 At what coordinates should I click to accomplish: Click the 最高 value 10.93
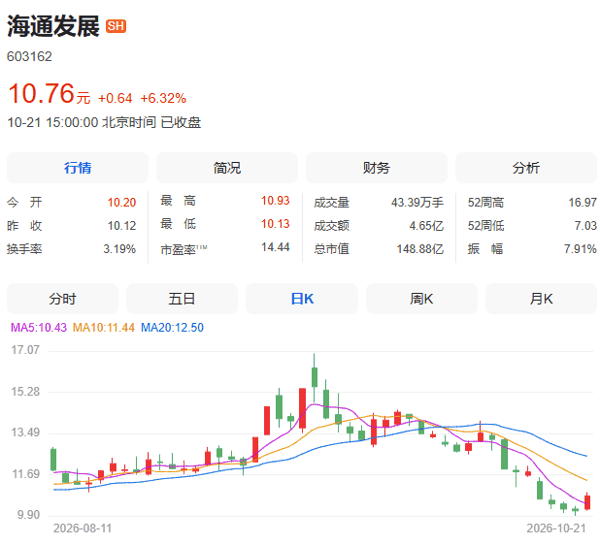275,200
